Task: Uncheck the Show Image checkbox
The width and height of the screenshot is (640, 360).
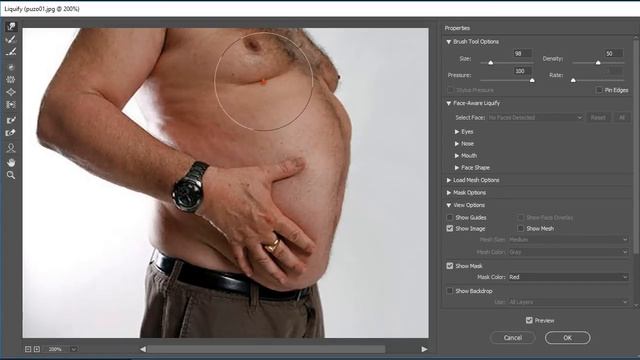Action: tap(450, 229)
